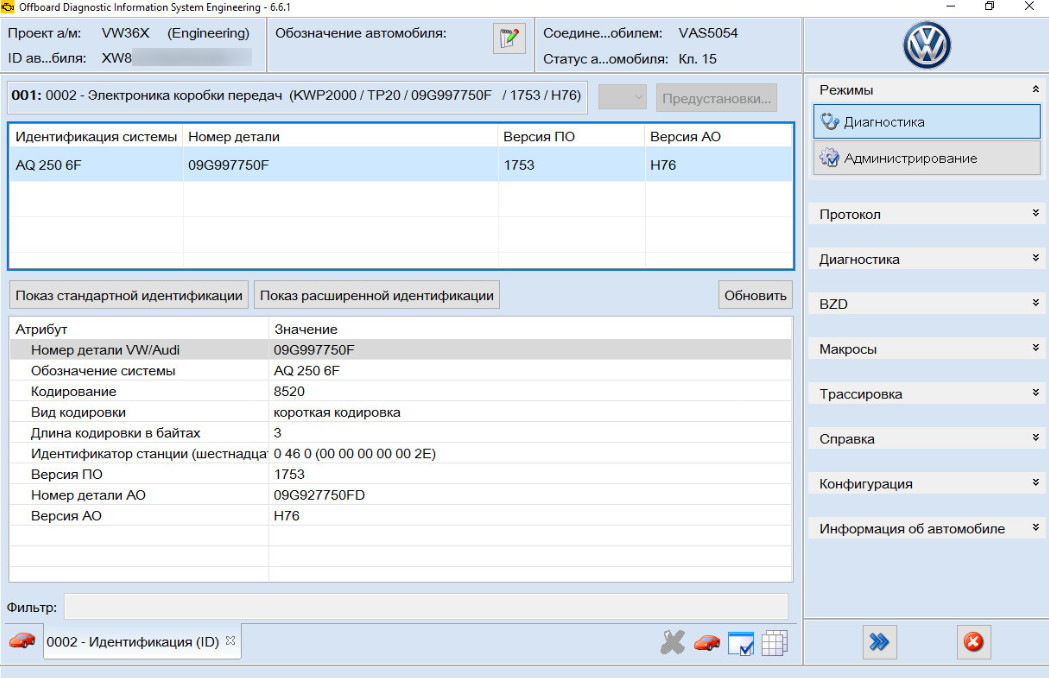
Task: Expand the Справка section
Action: [x=1035, y=438]
